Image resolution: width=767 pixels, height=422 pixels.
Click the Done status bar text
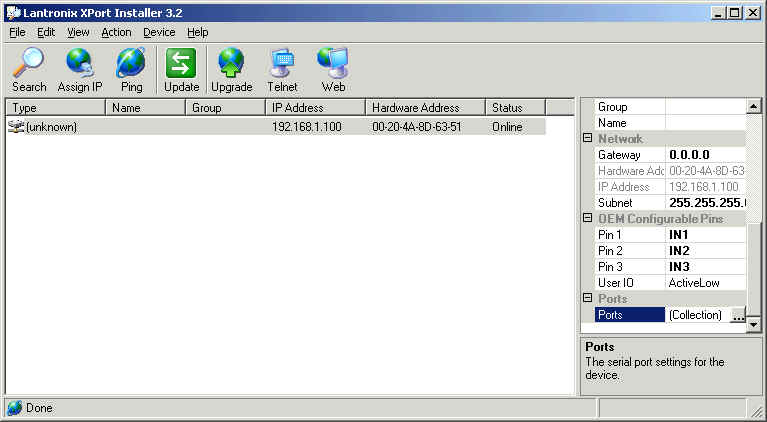point(39,408)
